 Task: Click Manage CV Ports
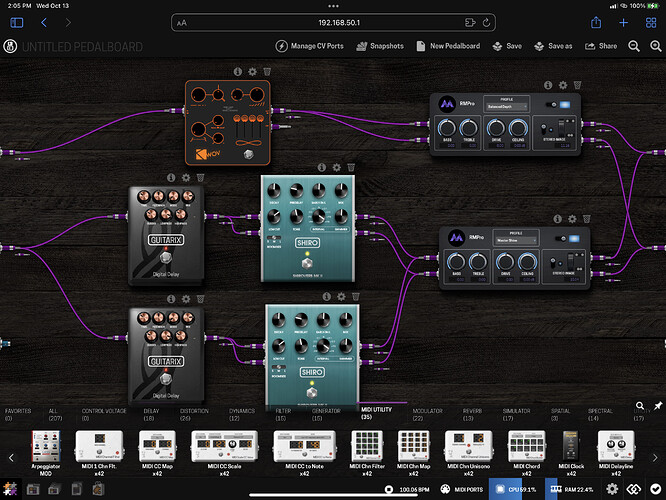(x=310, y=46)
